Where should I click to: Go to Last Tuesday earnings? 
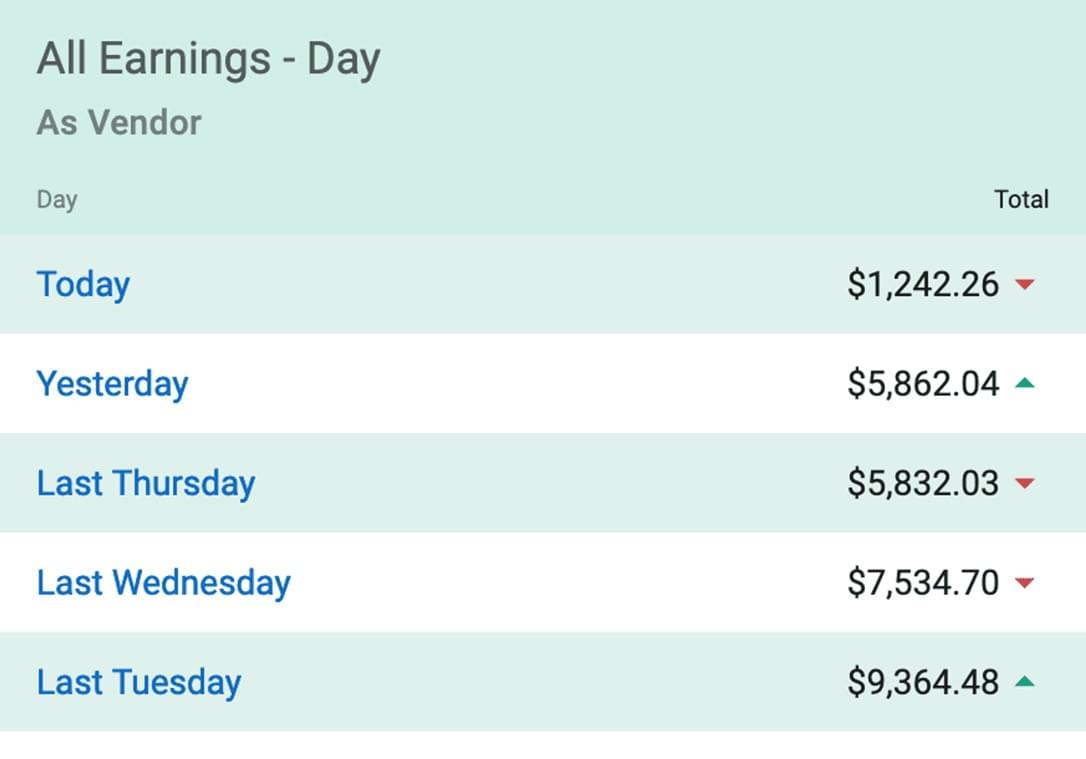[x=139, y=682]
